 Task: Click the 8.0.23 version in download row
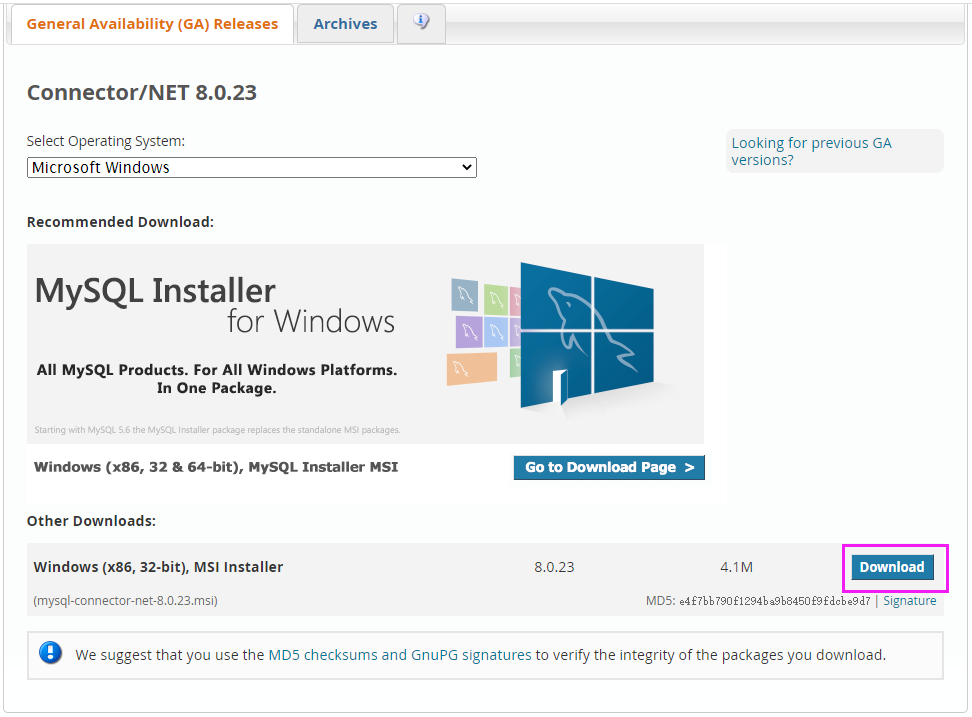click(554, 567)
